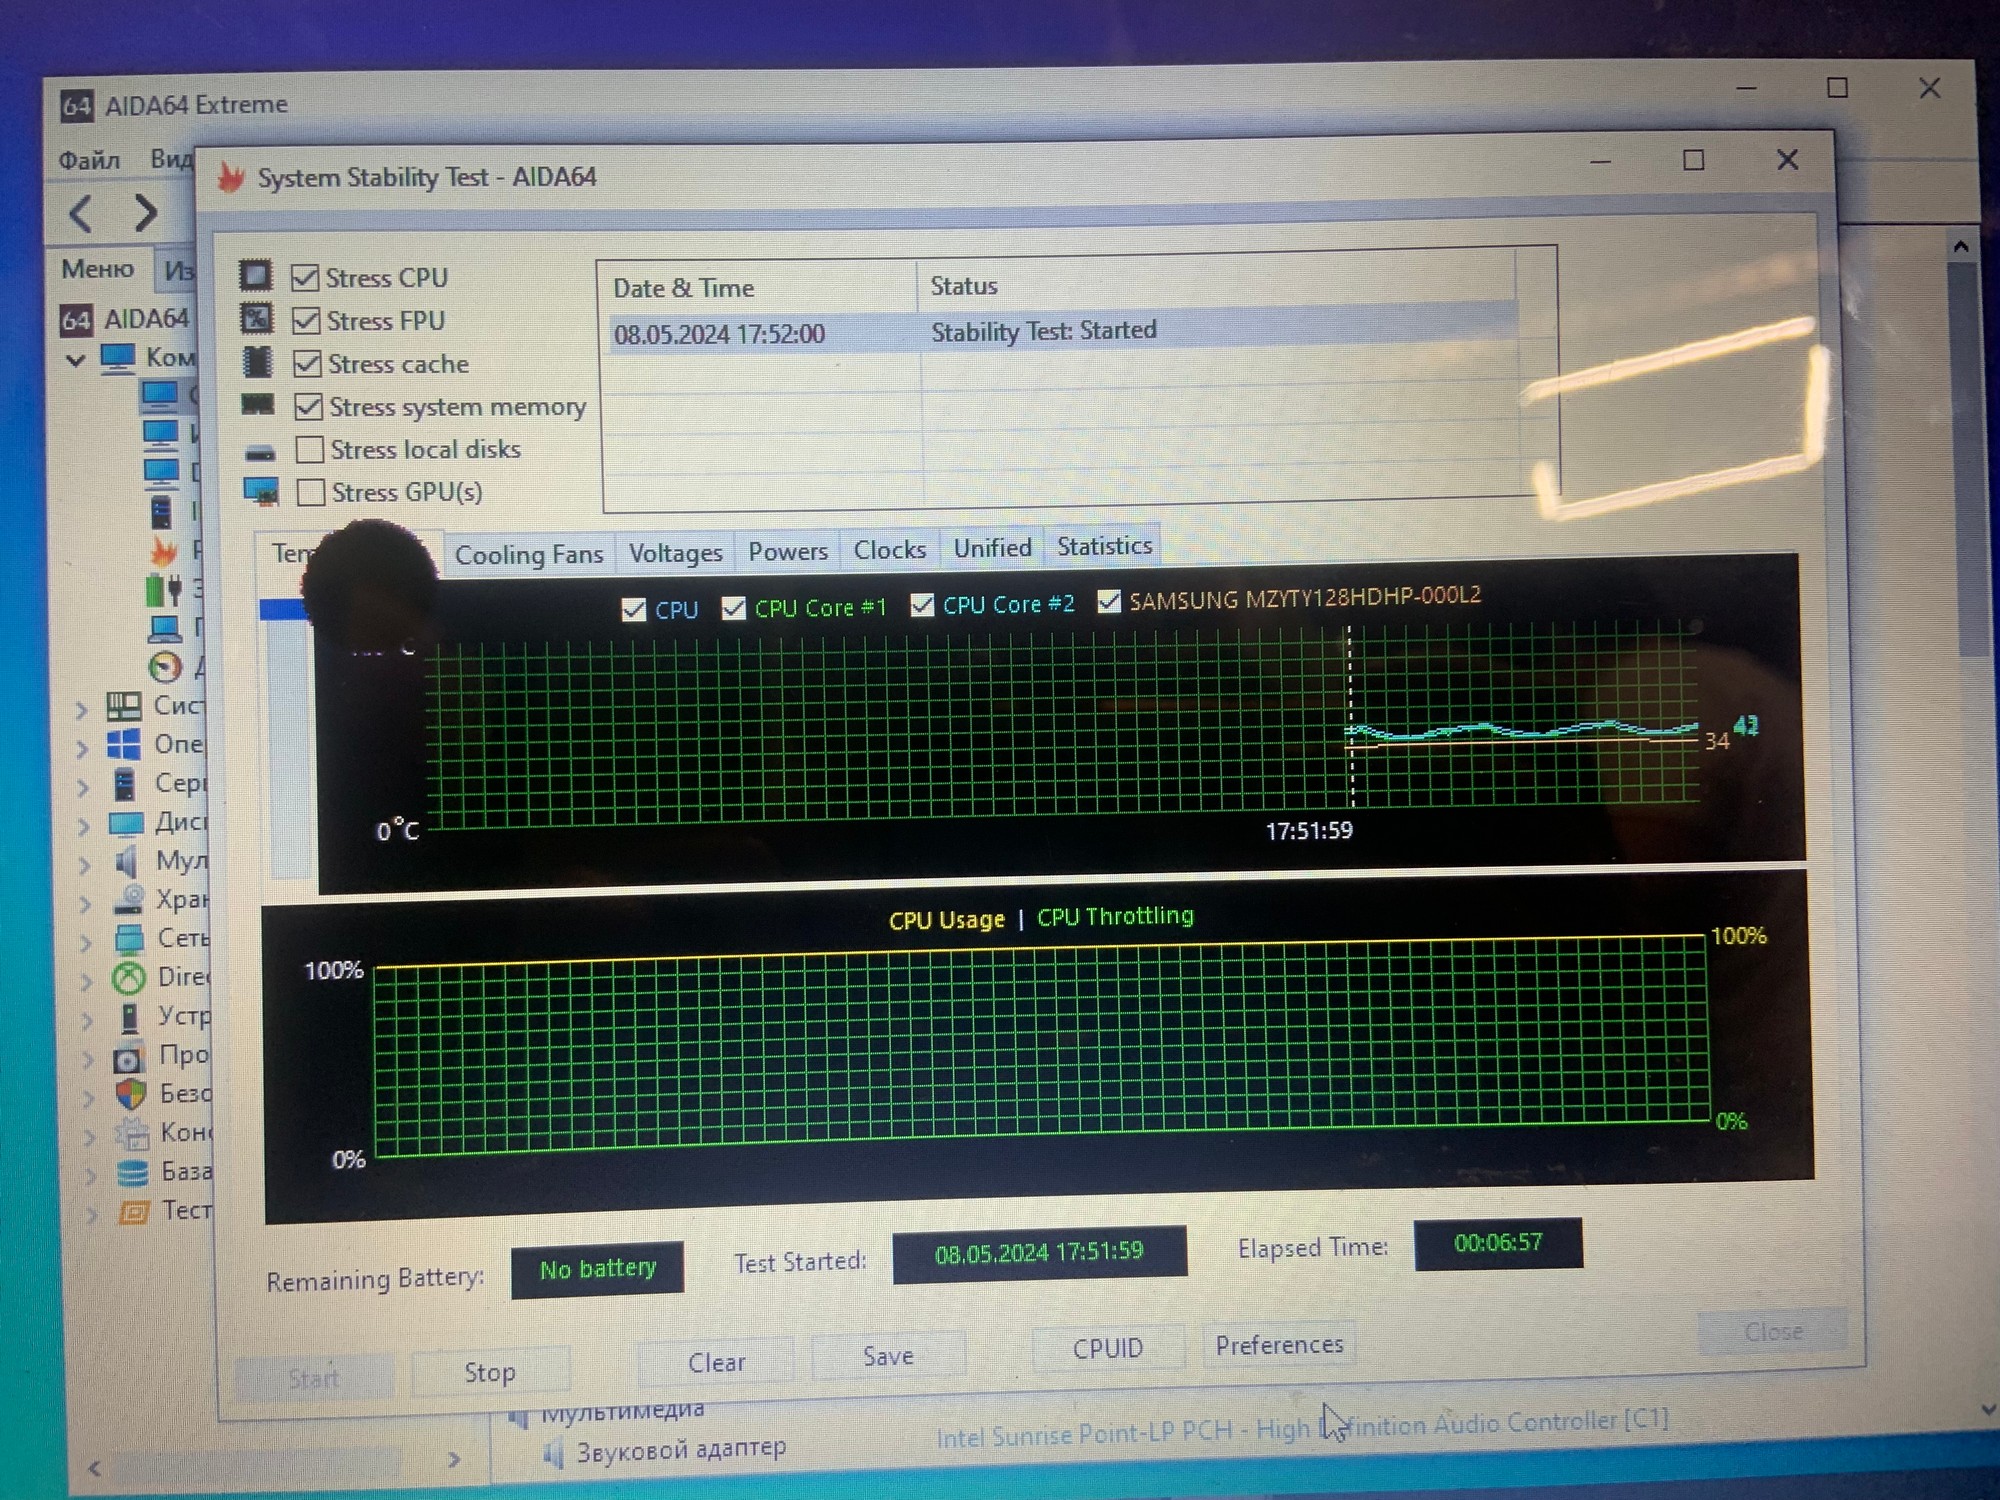Click the Stress cache chip icon
2000x1500 pixels.
tap(257, 362)
